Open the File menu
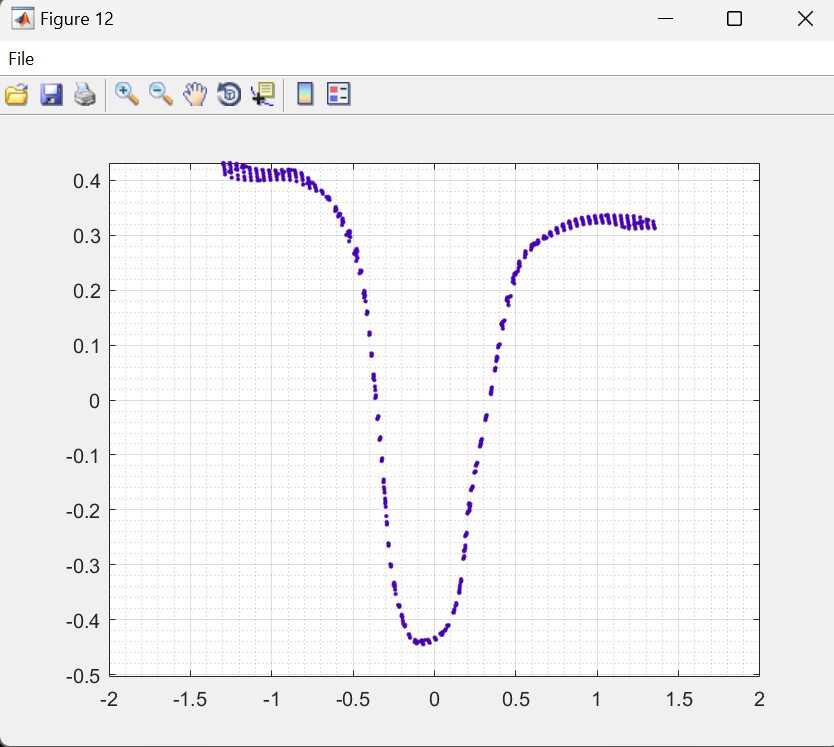Image resolution: width=834 pixels, height=747 pixels. 21,59
